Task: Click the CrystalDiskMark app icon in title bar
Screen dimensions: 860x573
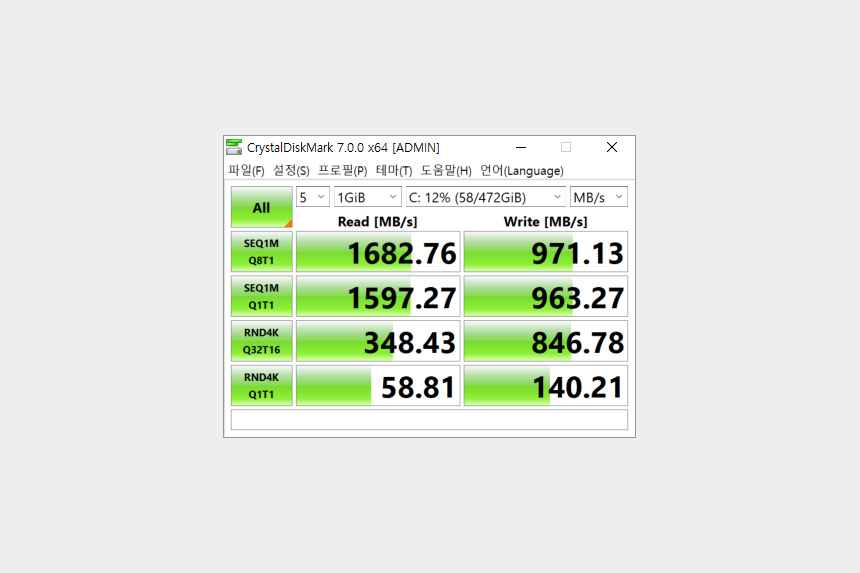Action: pyautogui.click(x=234, y=147)
